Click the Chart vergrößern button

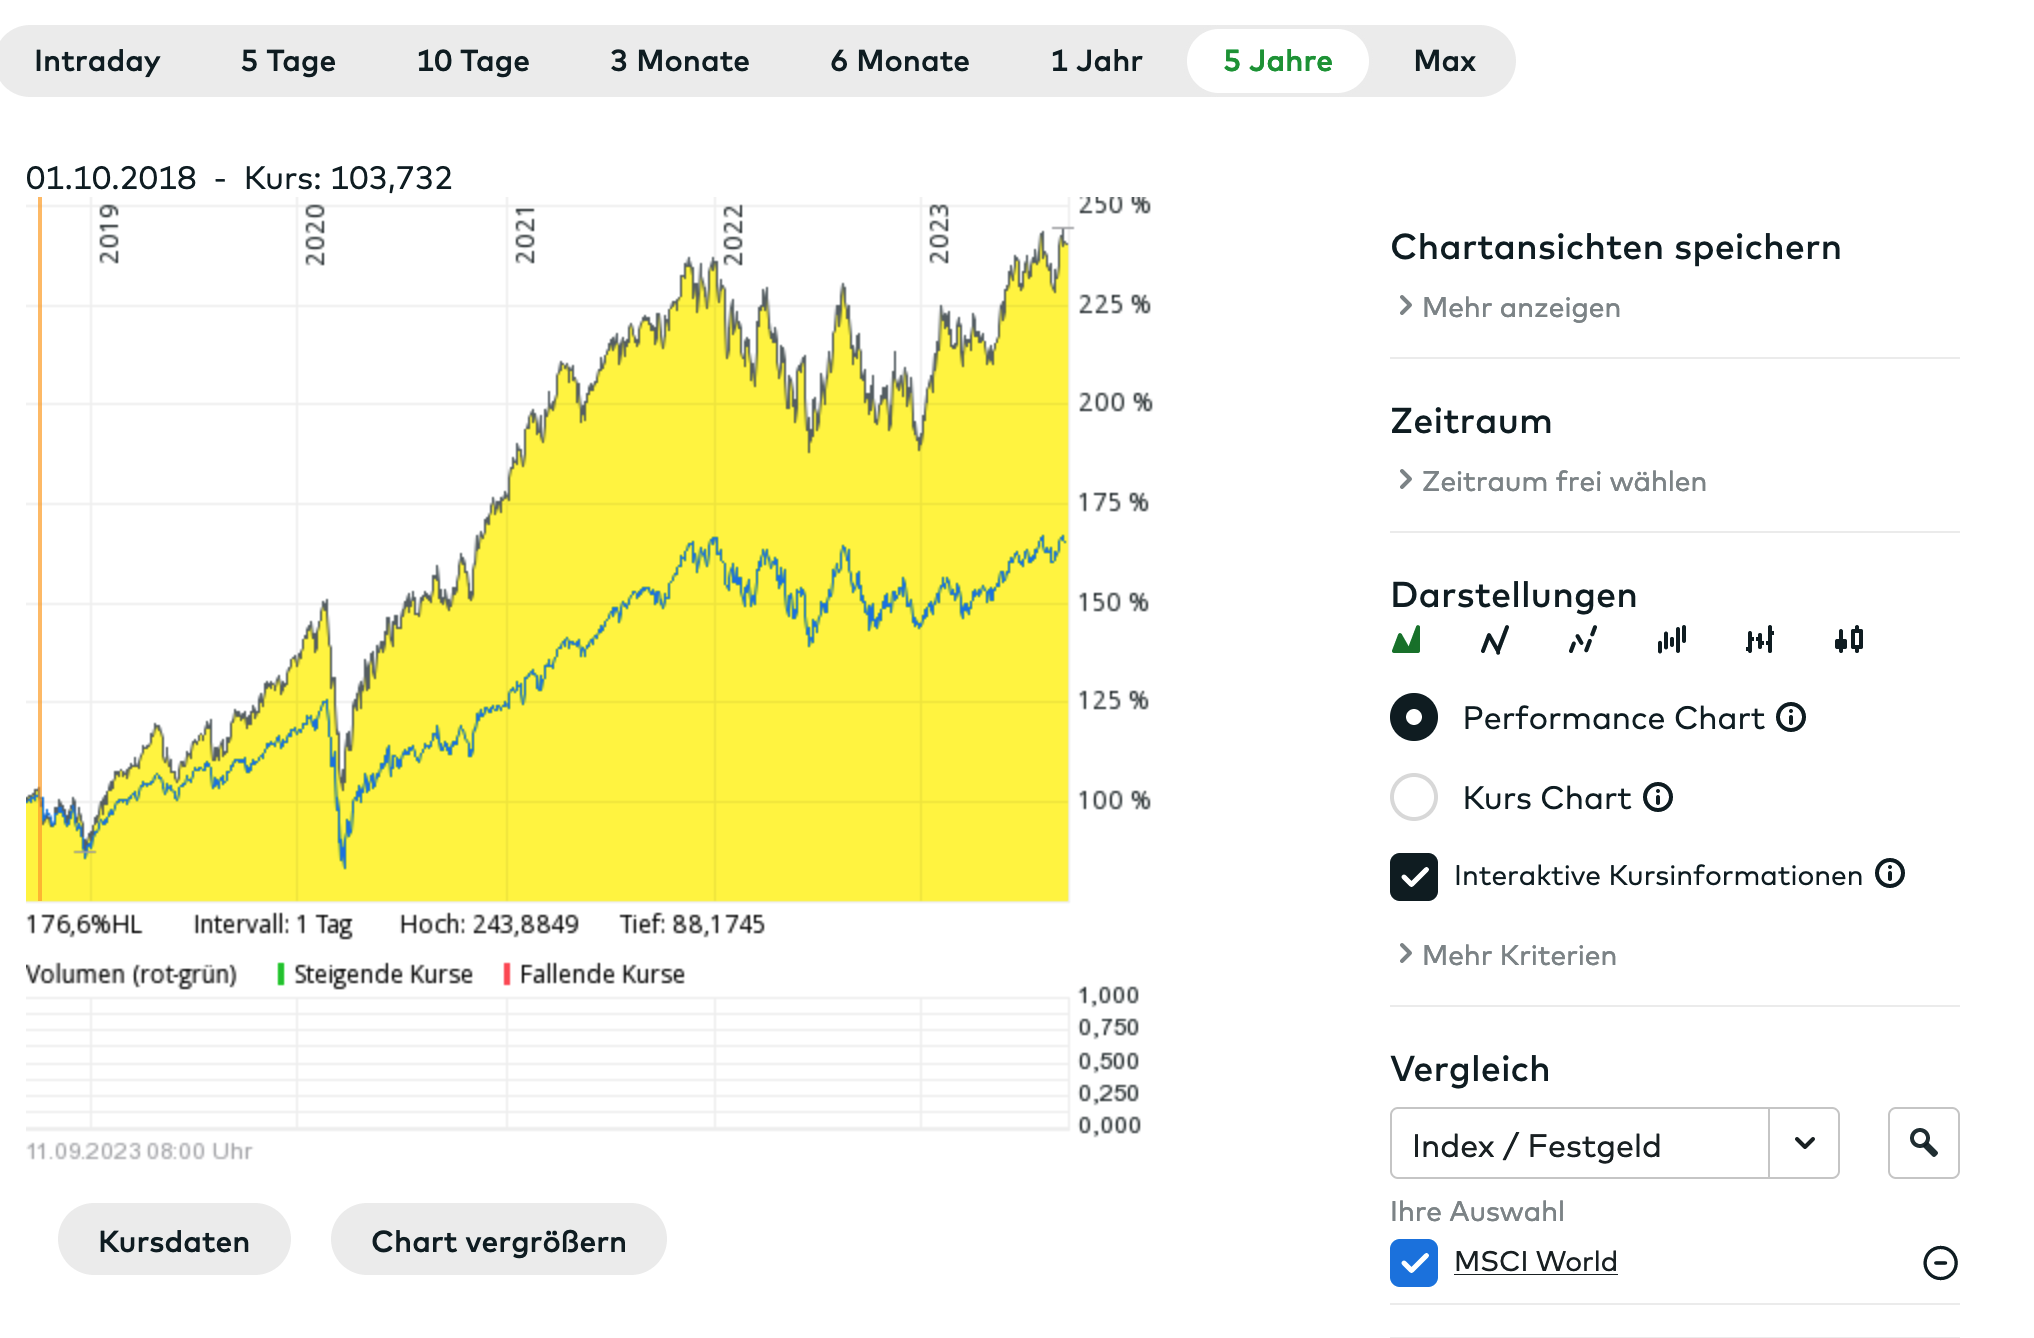[x=498, y=1241]
